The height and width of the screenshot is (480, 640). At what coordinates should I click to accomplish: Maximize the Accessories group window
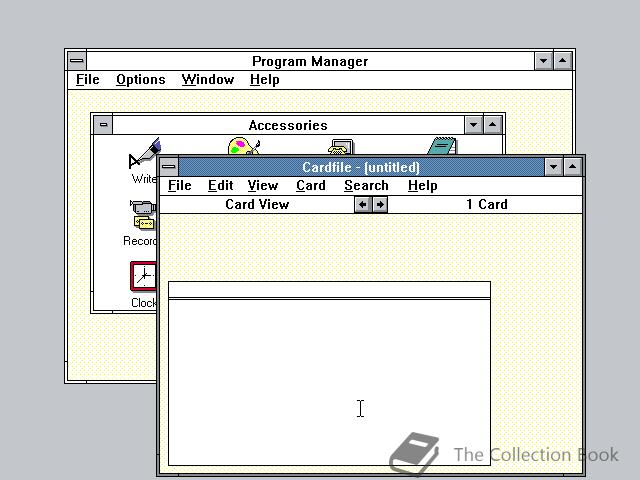(x=493, y=124)
